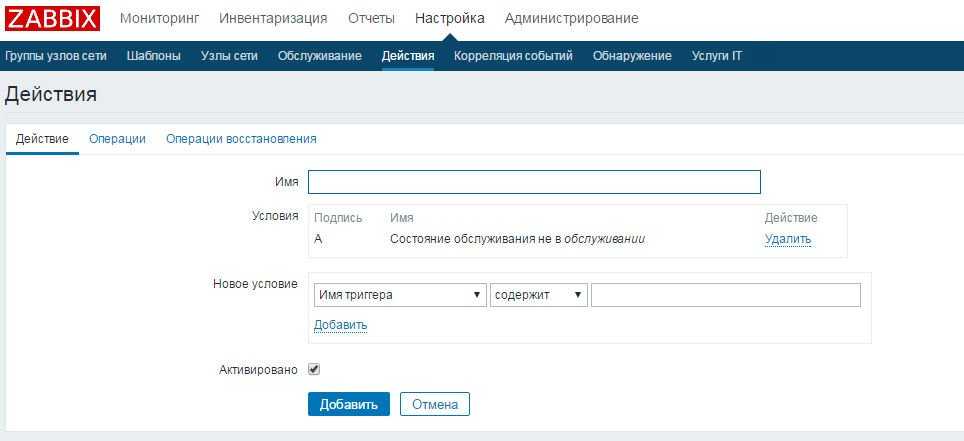The height and width of the screenshot is (441, 964).
Task: Switch to Операции восстановления tab
Action: coord(241,139)
